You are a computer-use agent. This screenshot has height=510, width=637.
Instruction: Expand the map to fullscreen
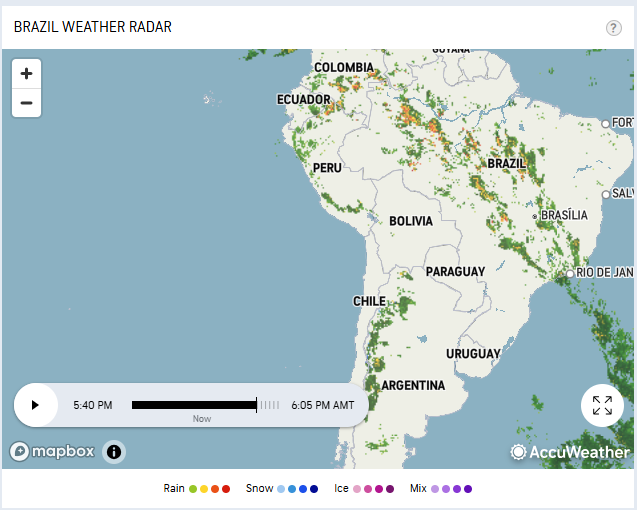[602, 405]
